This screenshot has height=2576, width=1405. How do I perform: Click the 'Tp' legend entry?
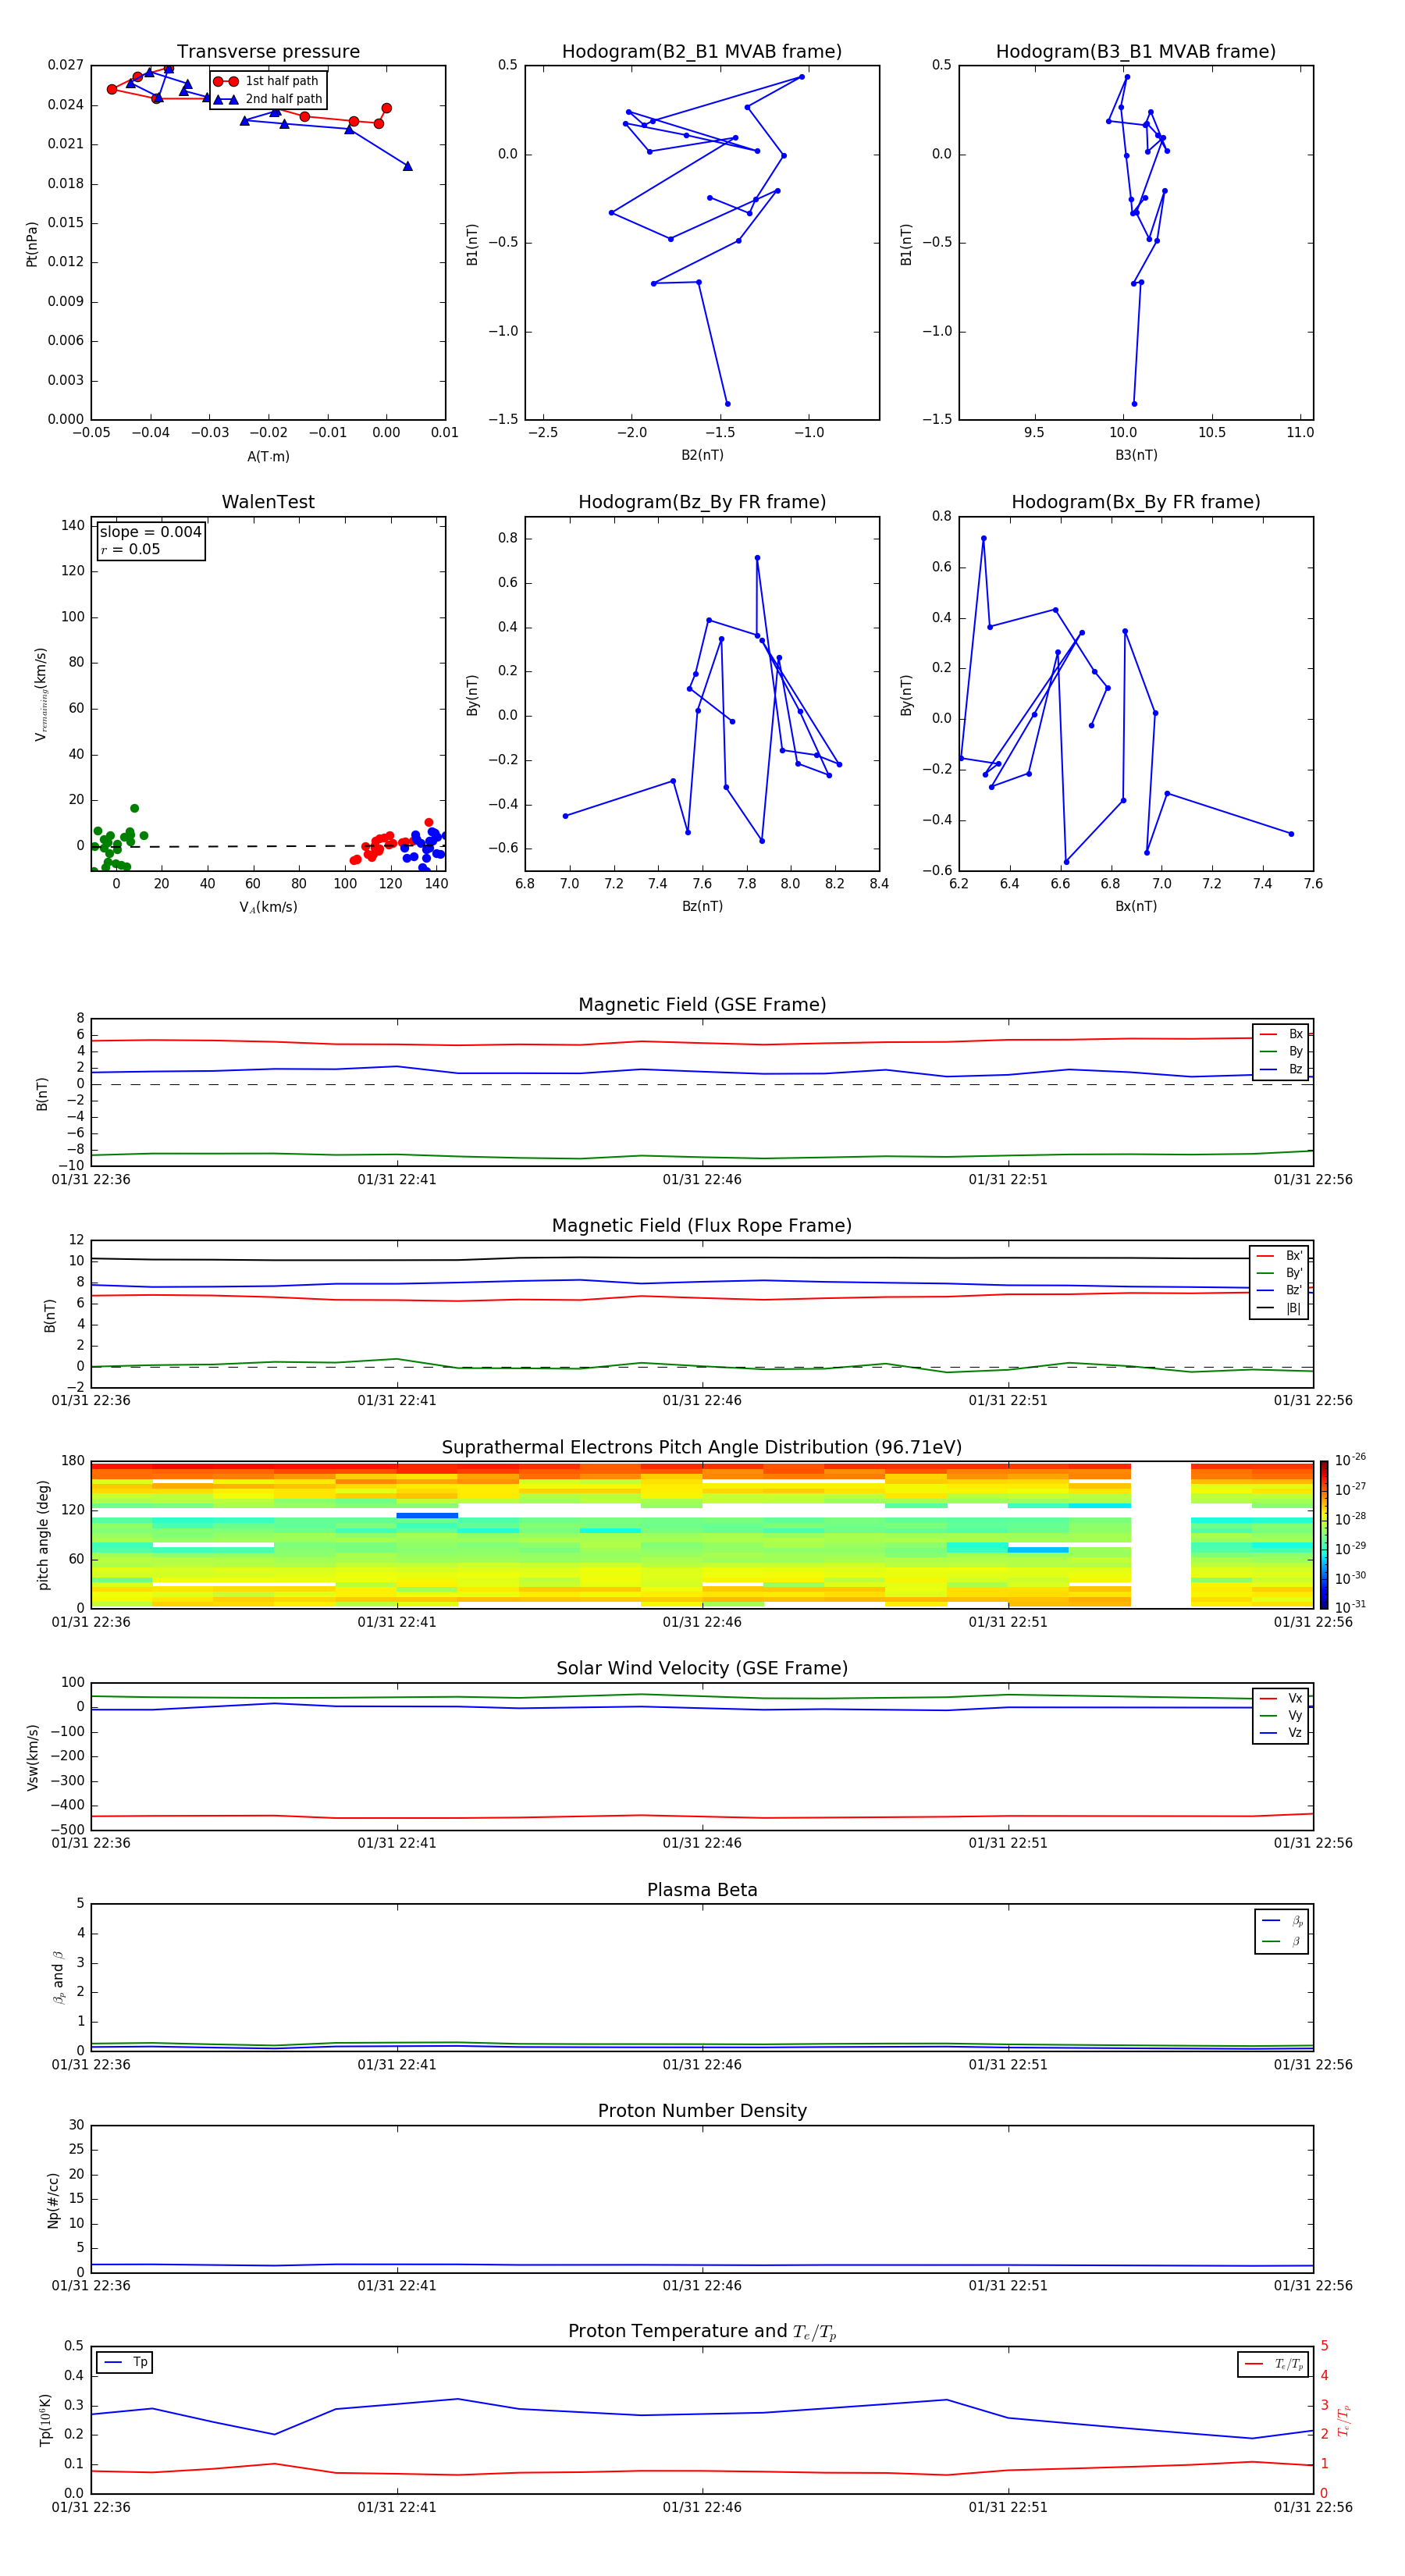coord(125,2362)
